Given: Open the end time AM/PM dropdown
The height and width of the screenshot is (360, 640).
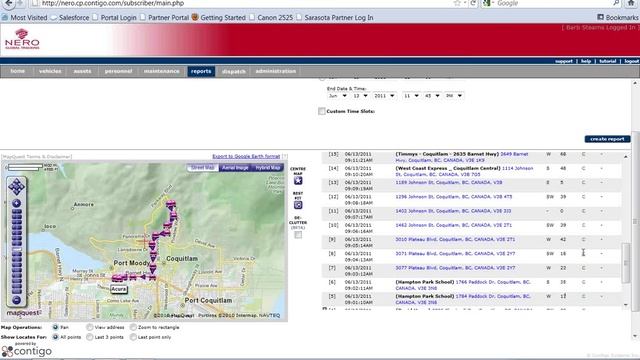Looking at the screenshot, I should [x=454, y=96].
